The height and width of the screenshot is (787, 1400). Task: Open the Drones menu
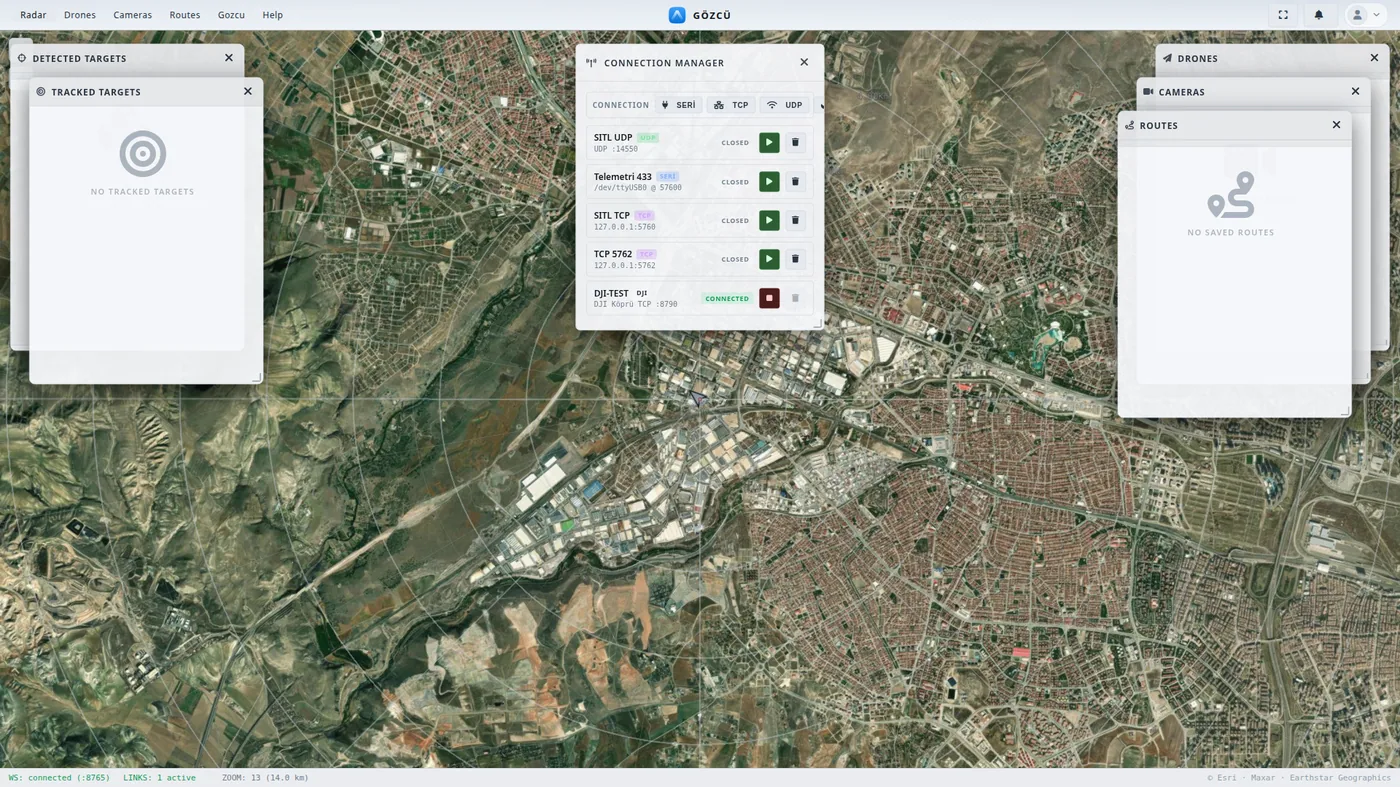coord(80,15)
